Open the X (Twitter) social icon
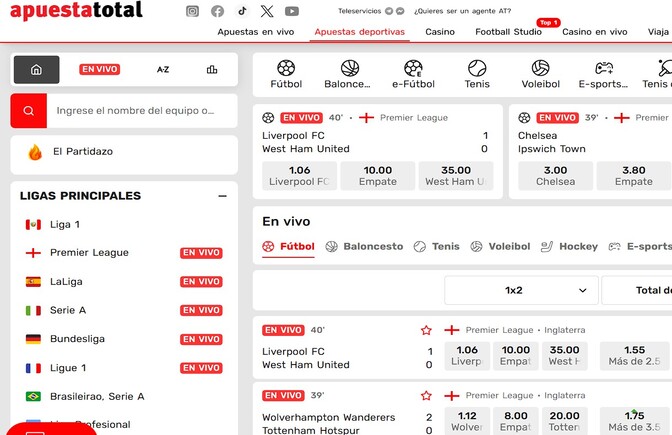This screenshot has height=435, width=672. coord(267,11)
